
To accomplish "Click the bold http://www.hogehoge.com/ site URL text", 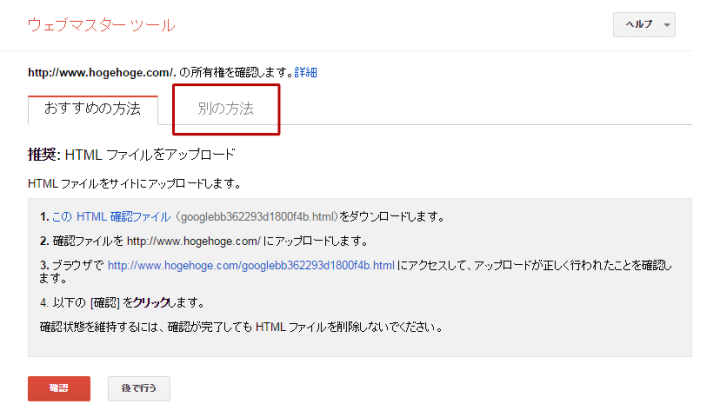I will coord(94,73).
